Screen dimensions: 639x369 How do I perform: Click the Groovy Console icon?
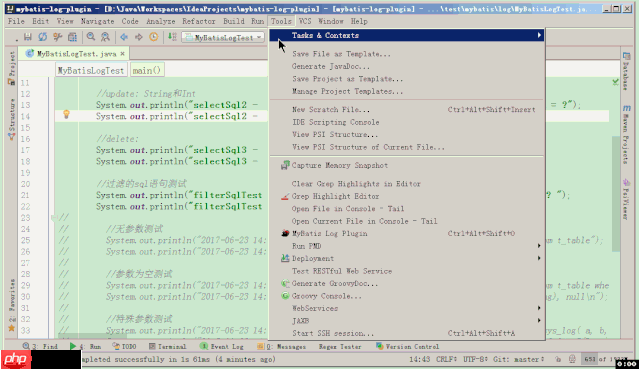point(285,296)
